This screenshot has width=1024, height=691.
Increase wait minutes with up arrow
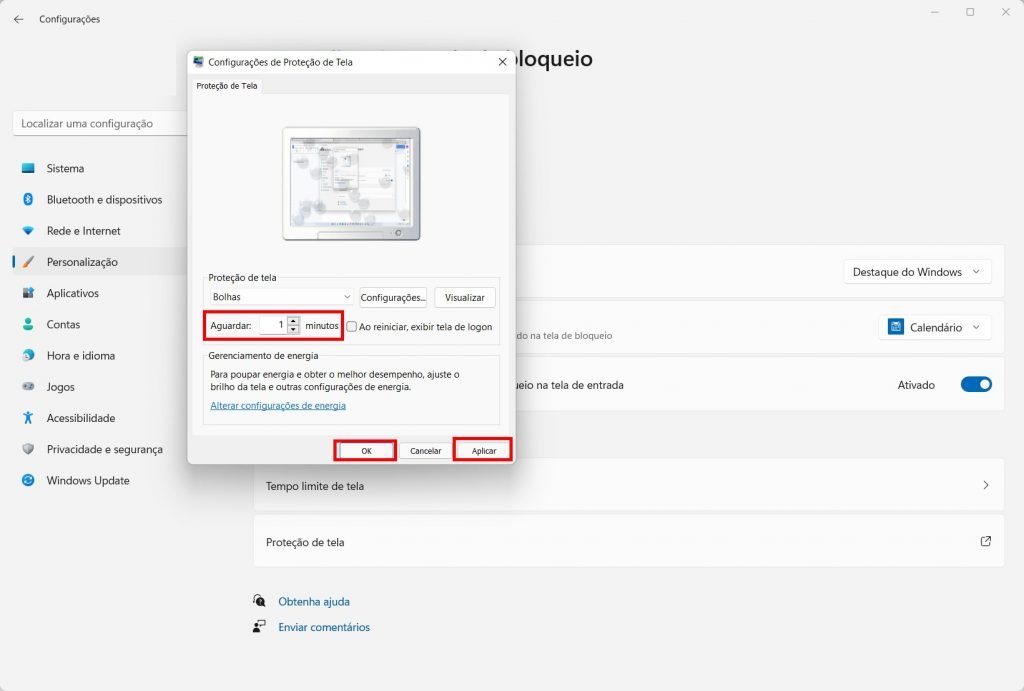[293, 321]
